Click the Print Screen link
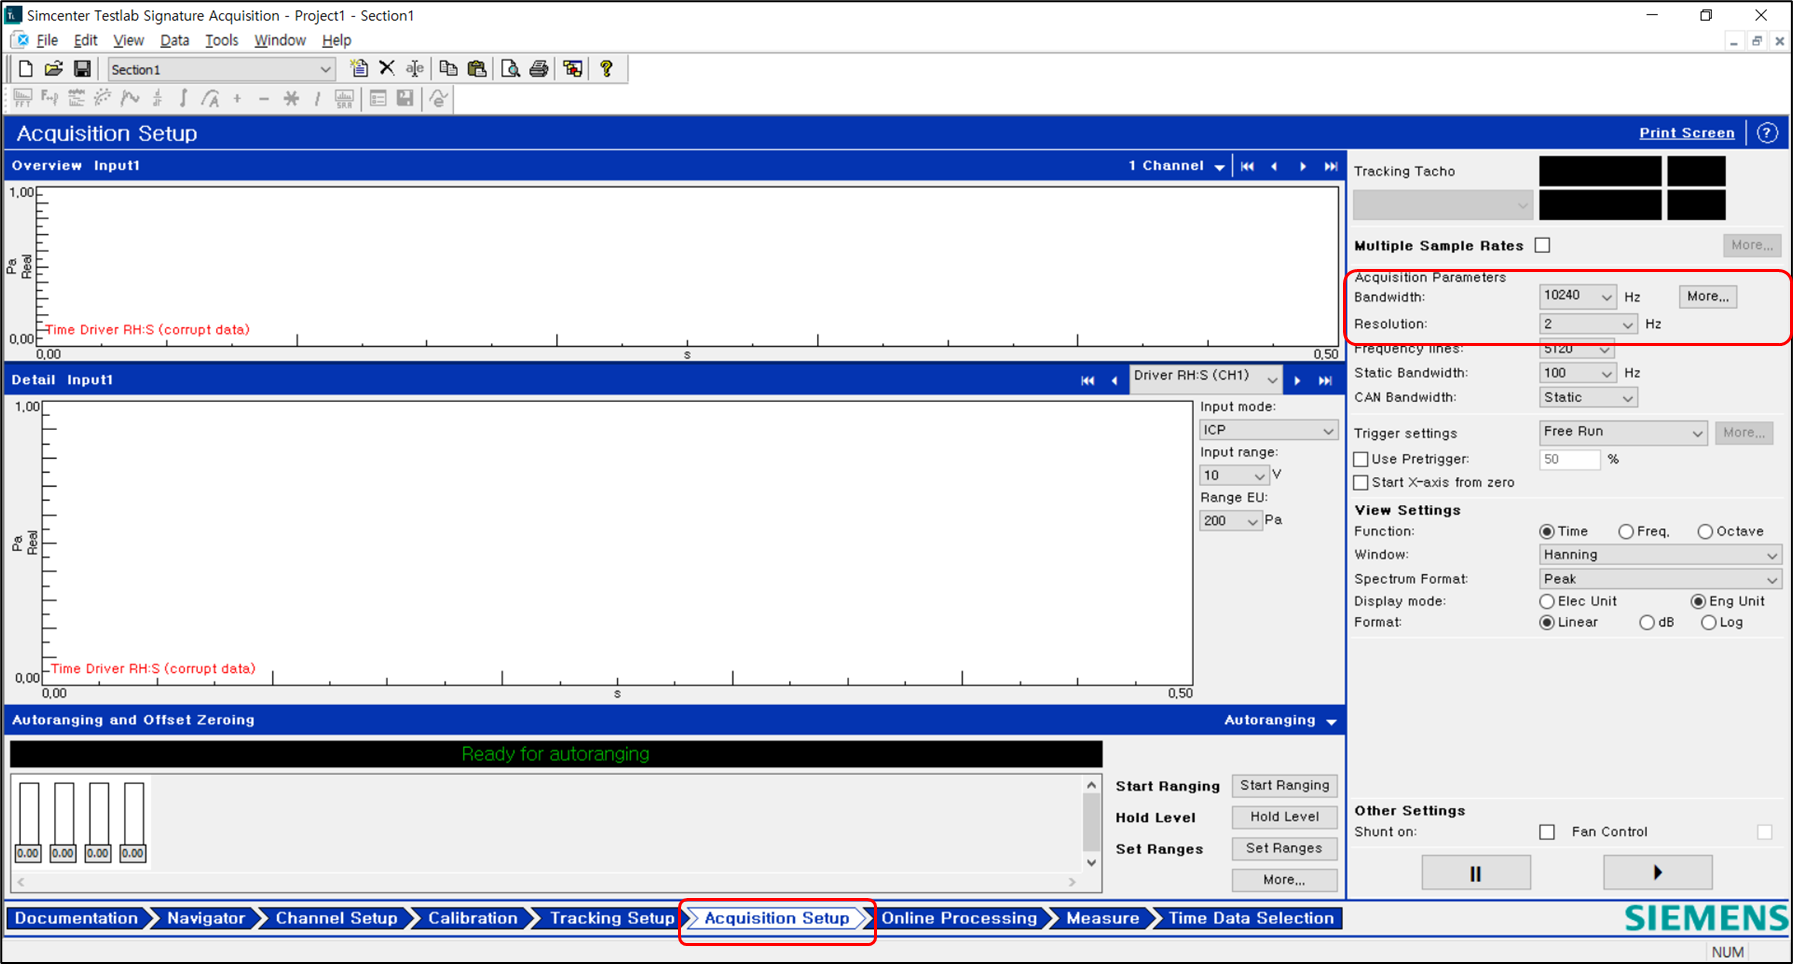This screenshot has width=1793, height=964. 1687,133
